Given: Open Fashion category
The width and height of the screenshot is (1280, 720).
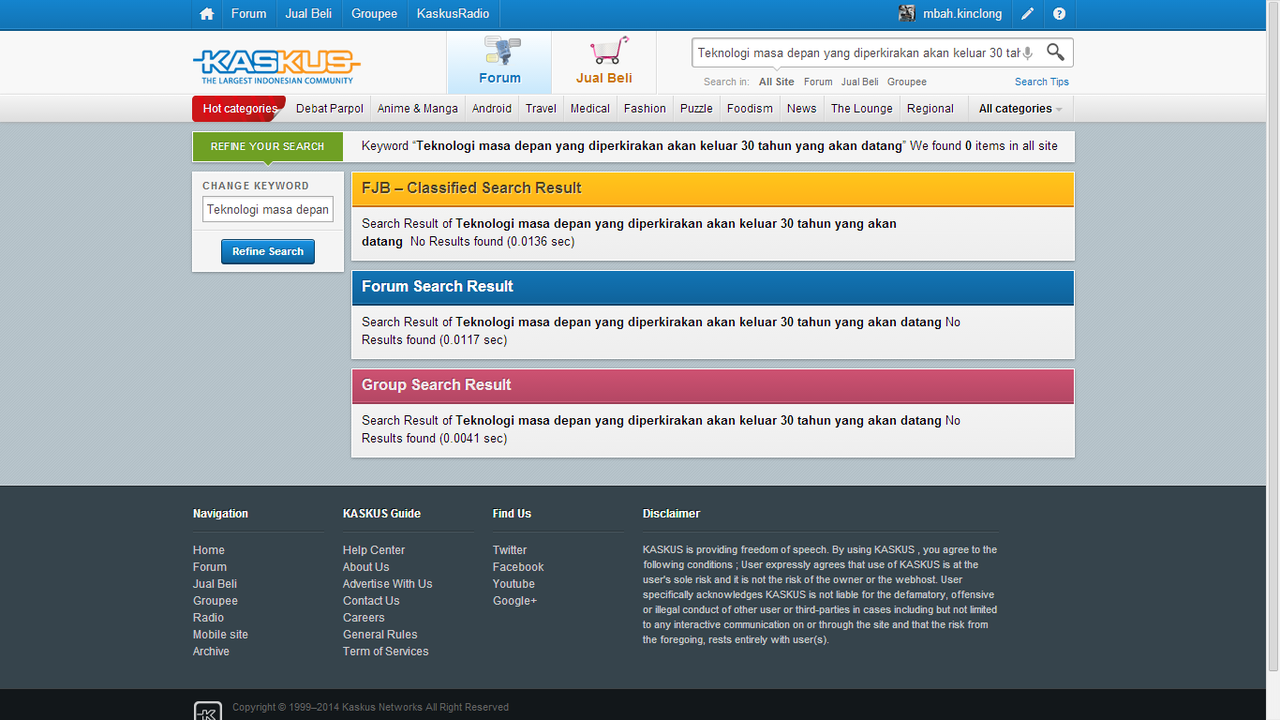Looking at the screenshot, I should click(645, 109).
